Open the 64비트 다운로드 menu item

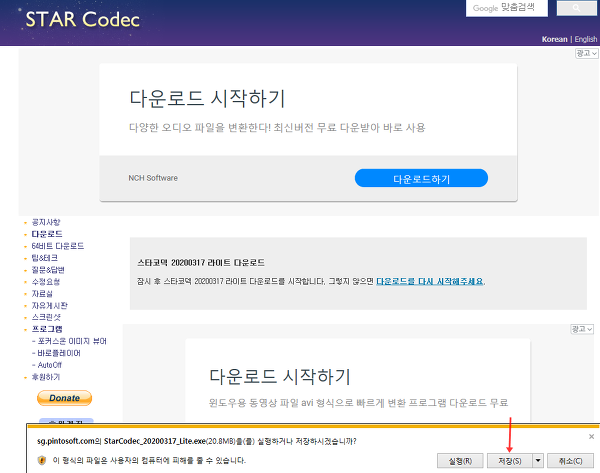point(58,246)
